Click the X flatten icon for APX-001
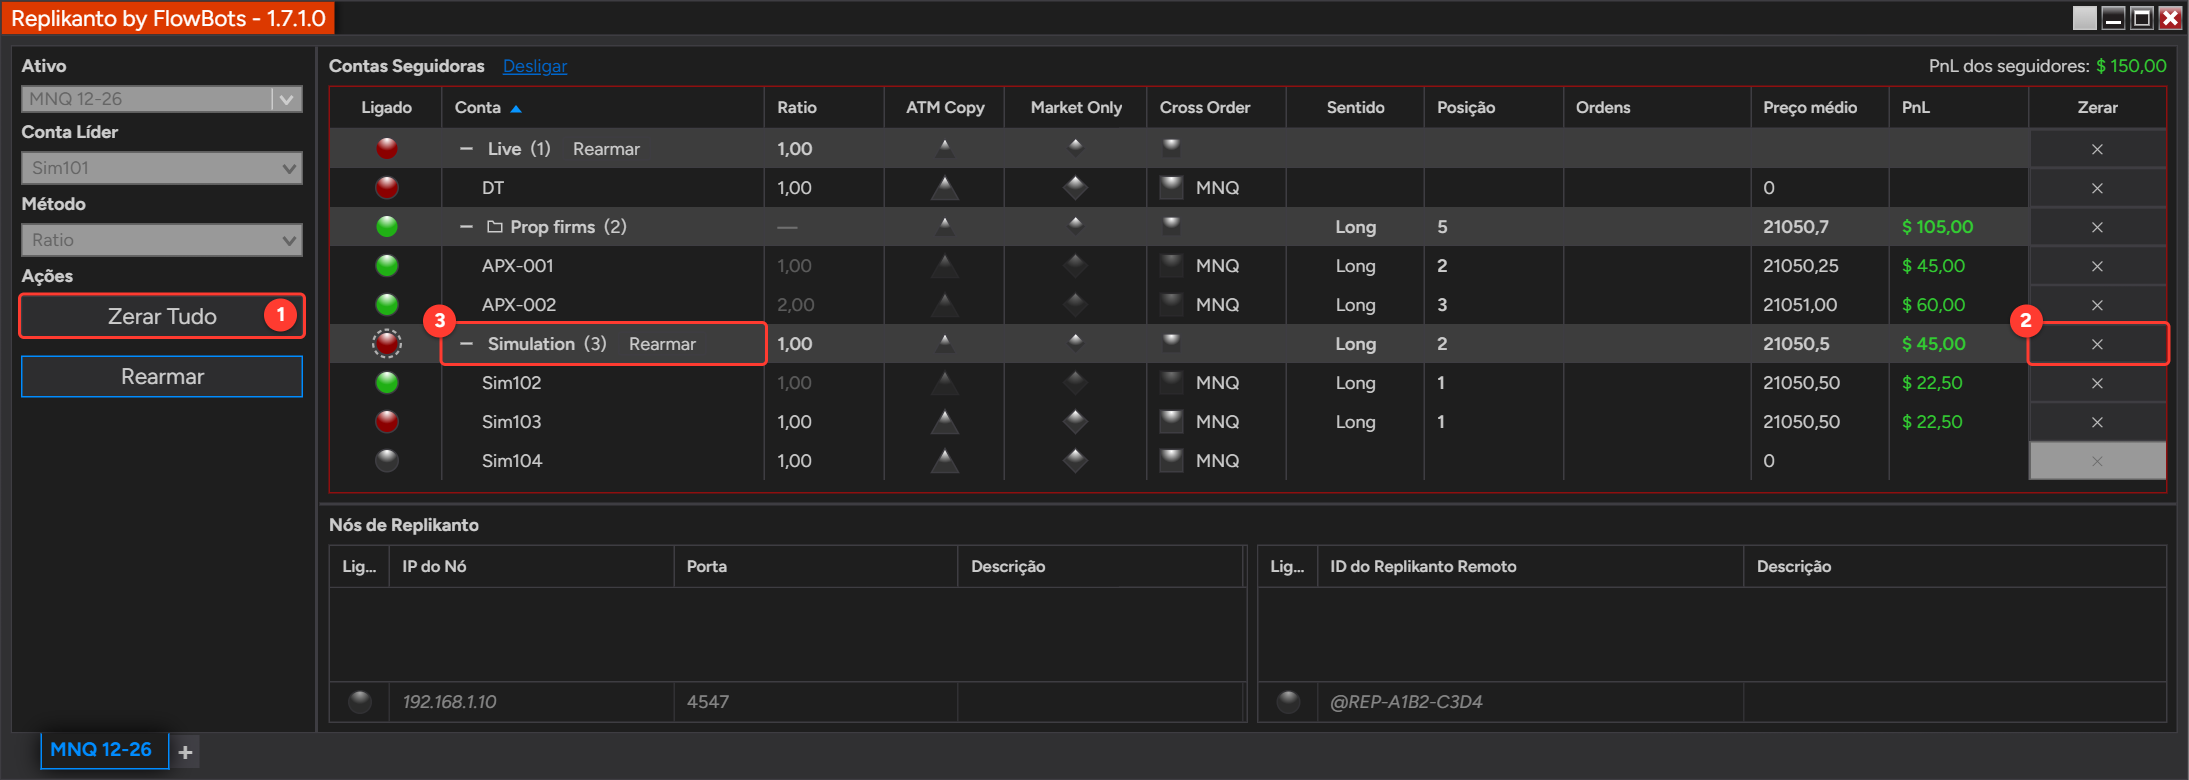Image resolution: width=2189 pixels, height=780 pixels. click(x=2097, y=266)
